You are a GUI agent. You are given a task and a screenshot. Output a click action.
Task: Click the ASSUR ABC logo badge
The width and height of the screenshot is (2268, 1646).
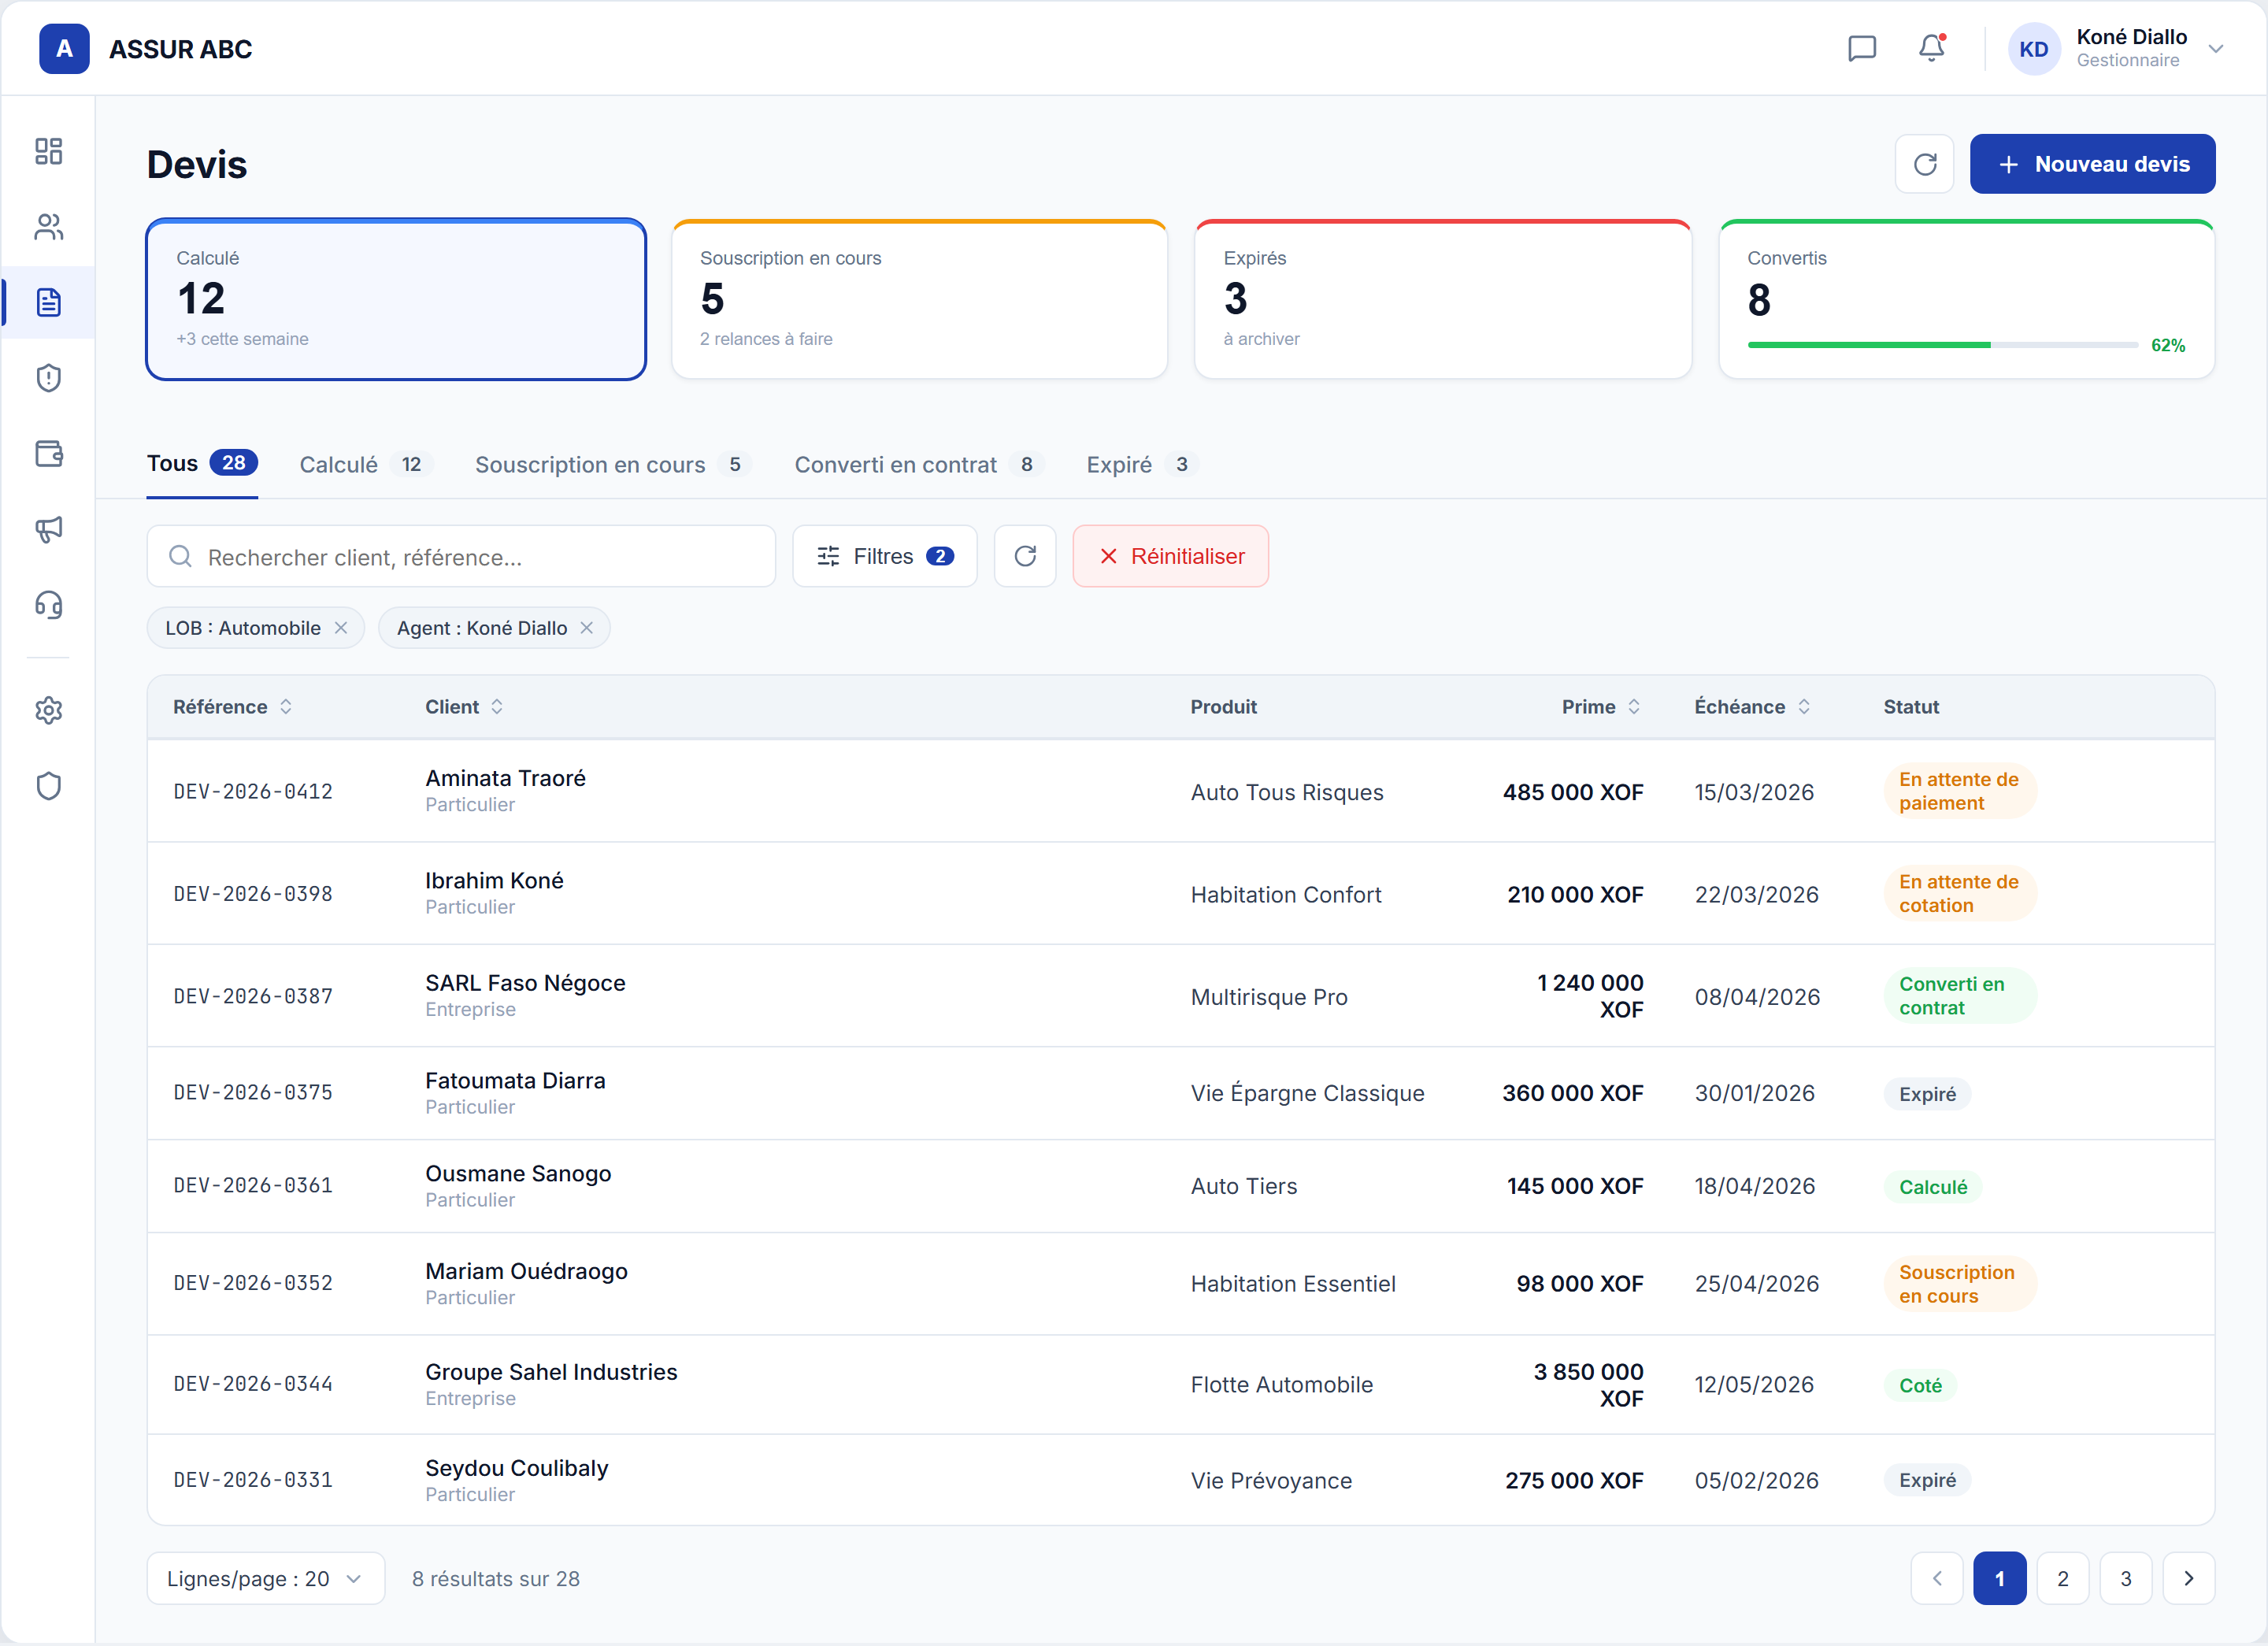(64, 48)
